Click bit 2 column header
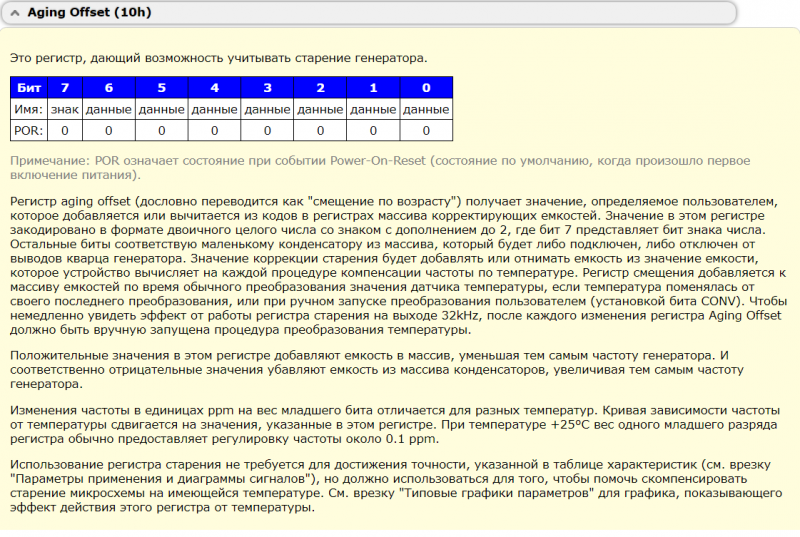 (320, 88)
